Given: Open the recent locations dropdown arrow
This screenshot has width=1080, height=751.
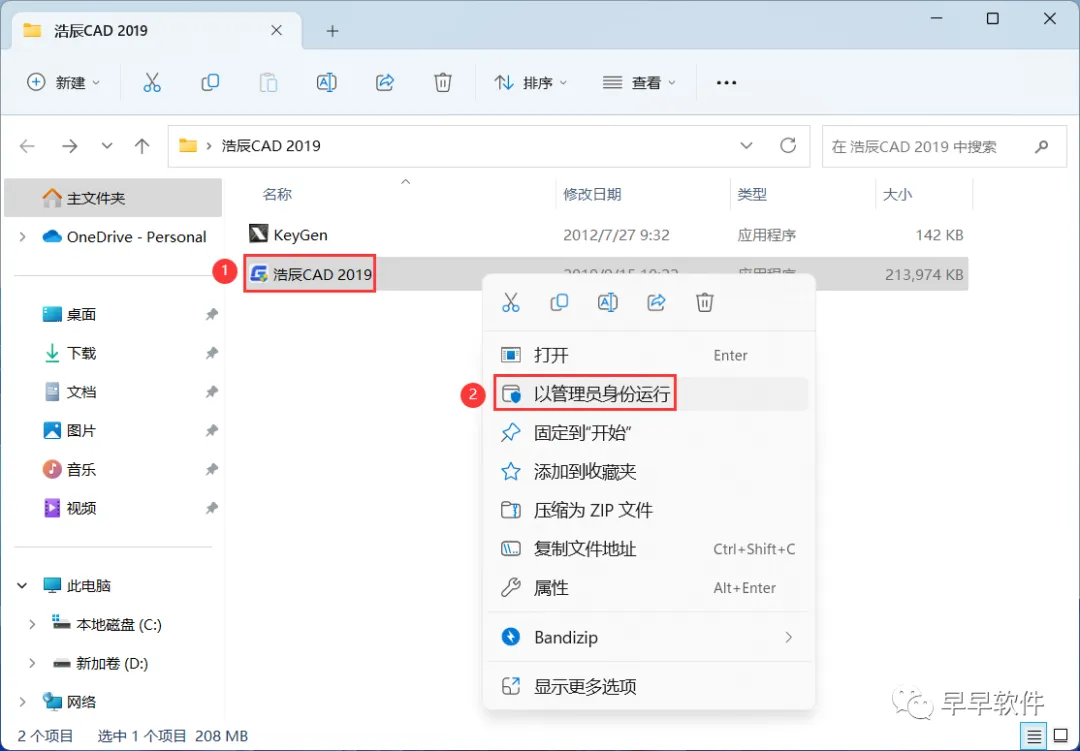Looking at the screenshot, I should (107, 146).
